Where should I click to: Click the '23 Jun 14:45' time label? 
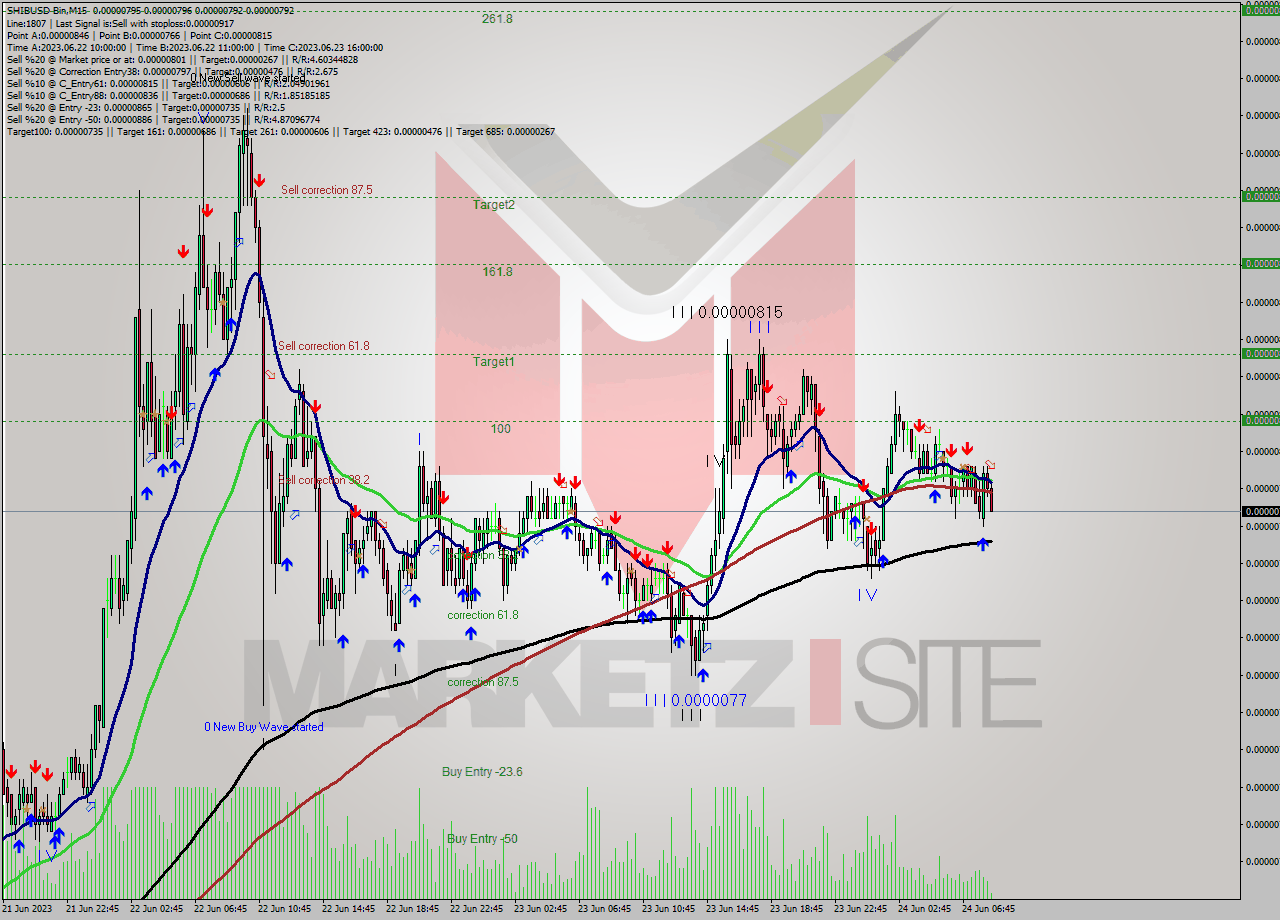732,909
